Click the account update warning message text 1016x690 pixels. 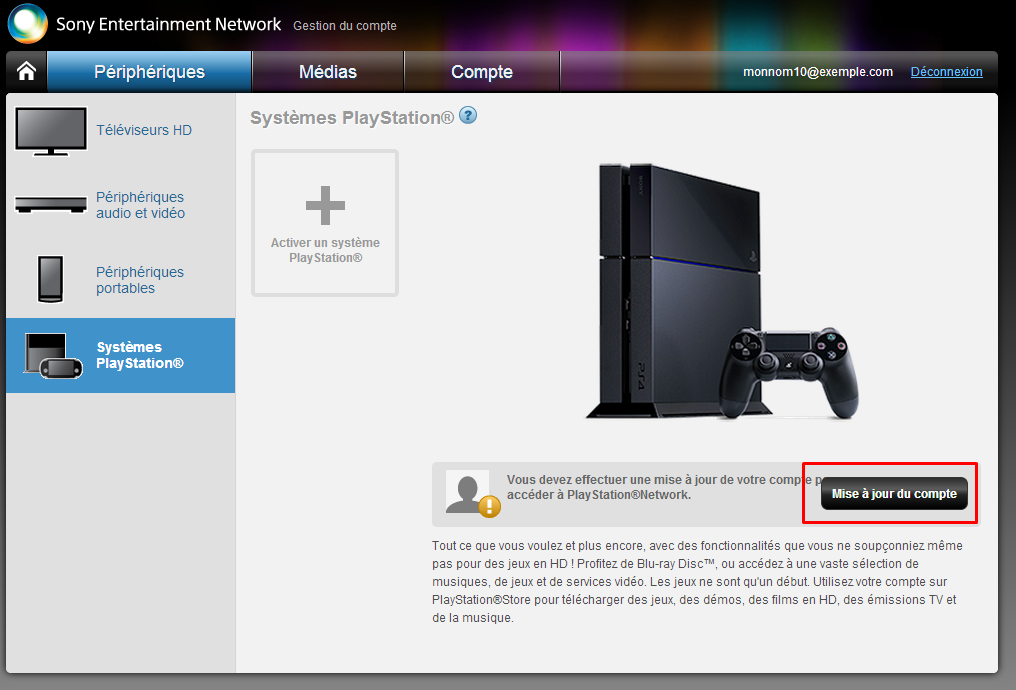click(x=664, y=487)
